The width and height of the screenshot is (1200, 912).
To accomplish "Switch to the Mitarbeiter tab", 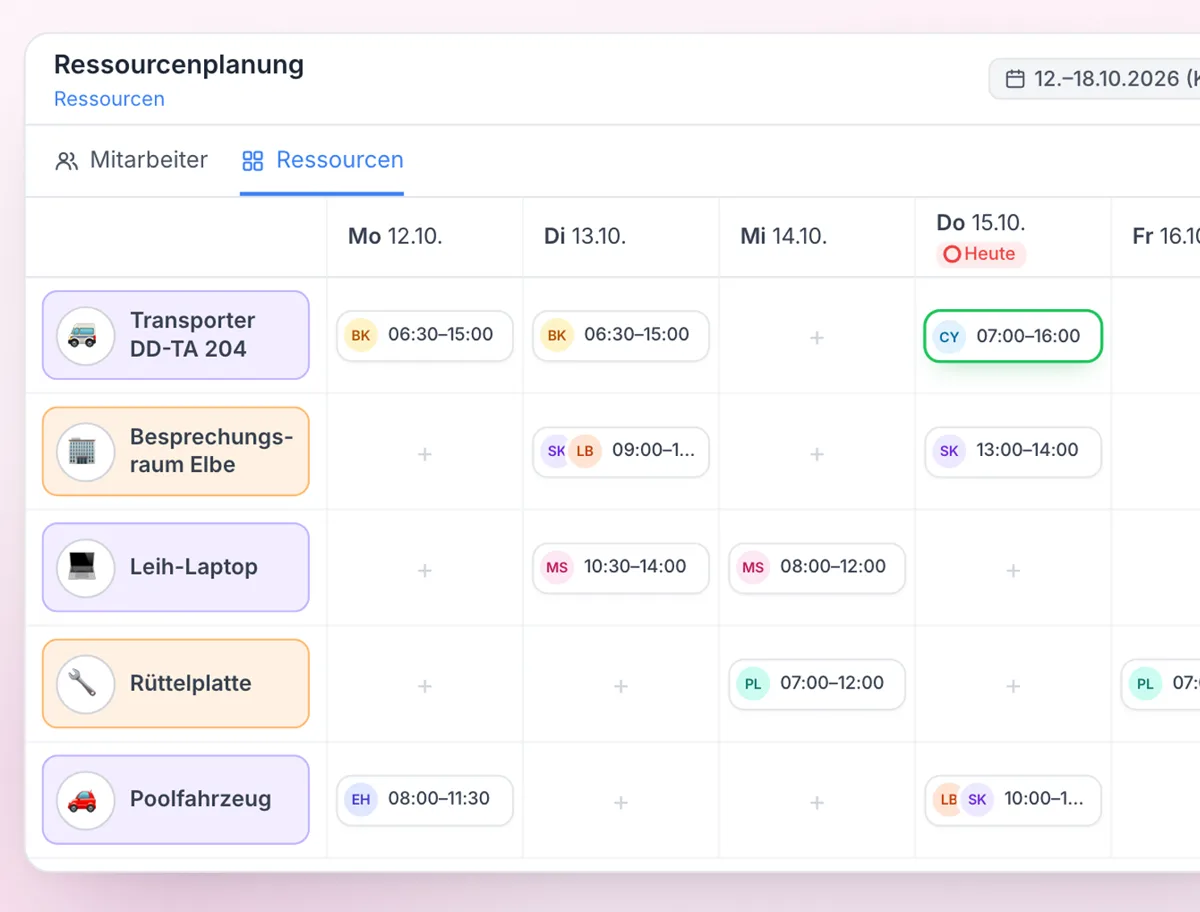I will point(131,160).
